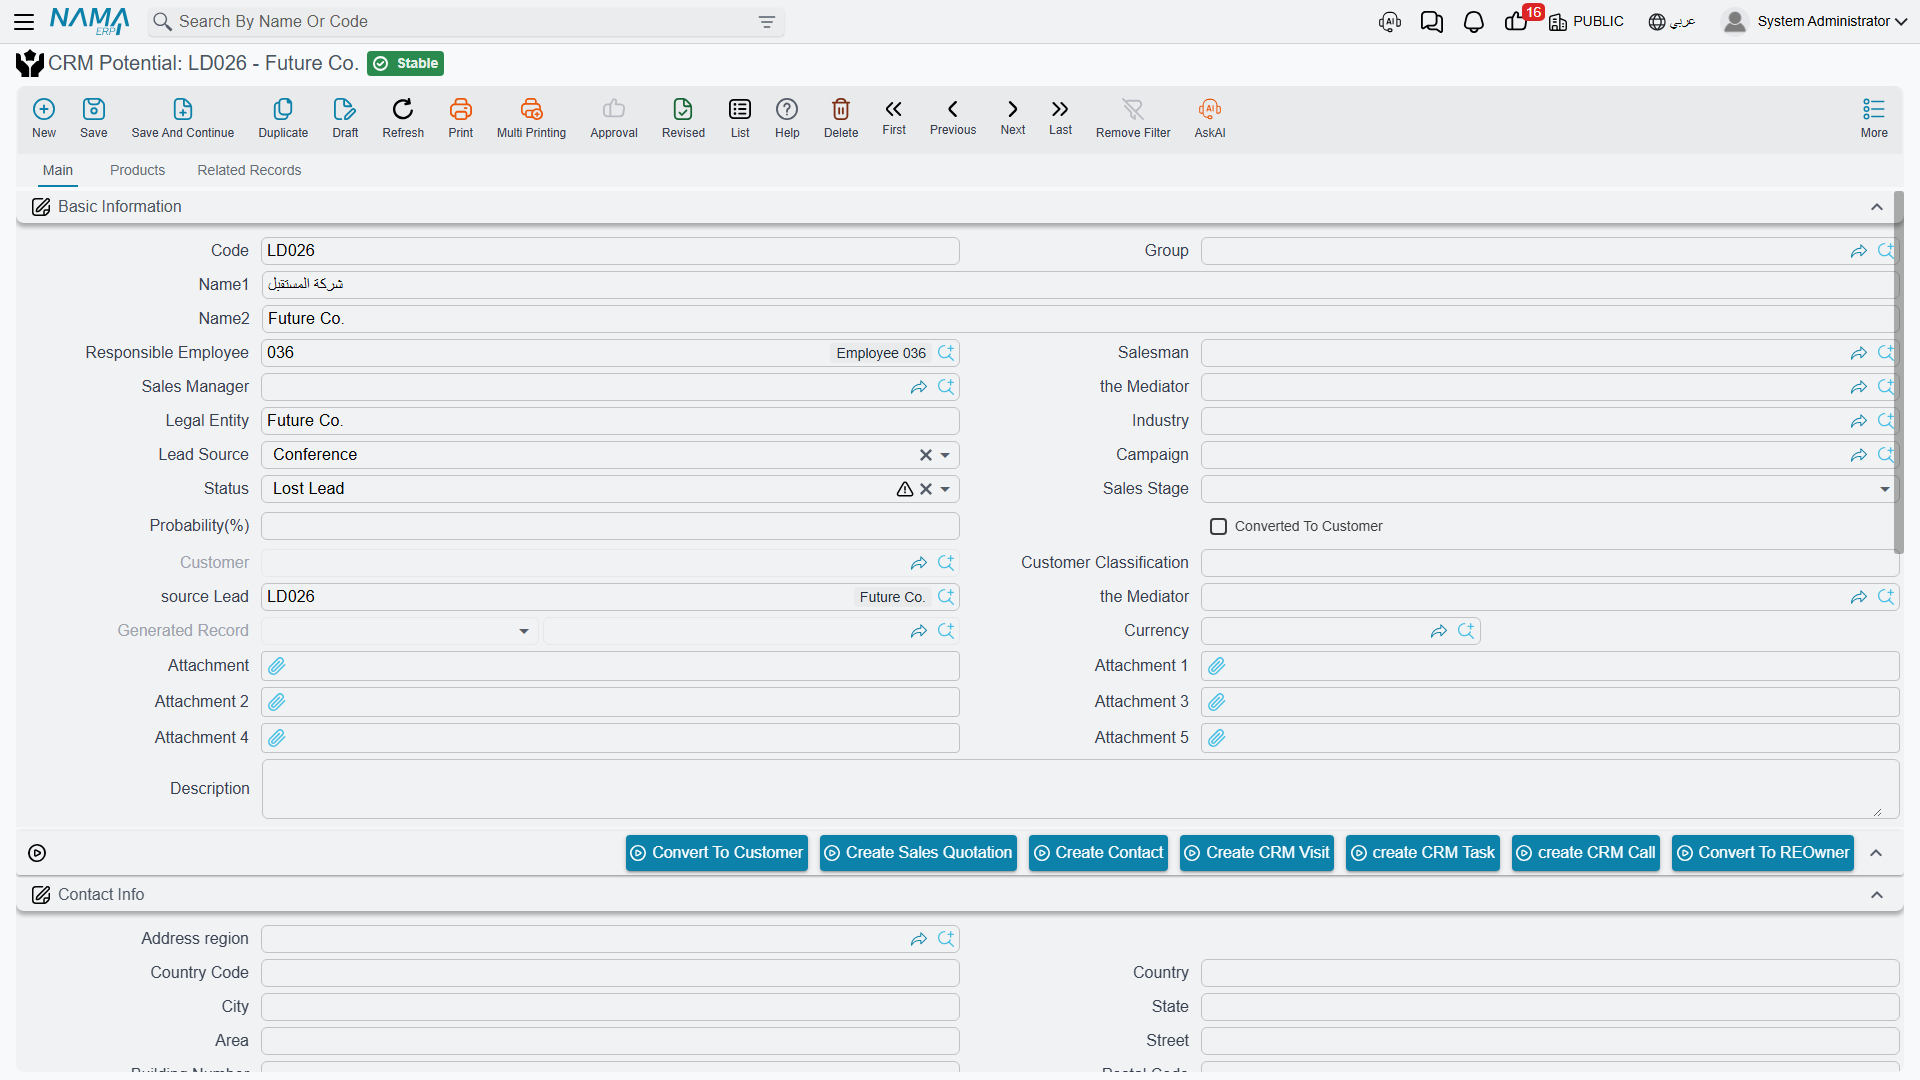
Task: Click Save And Continue
Action: click(x=183, y=118)
